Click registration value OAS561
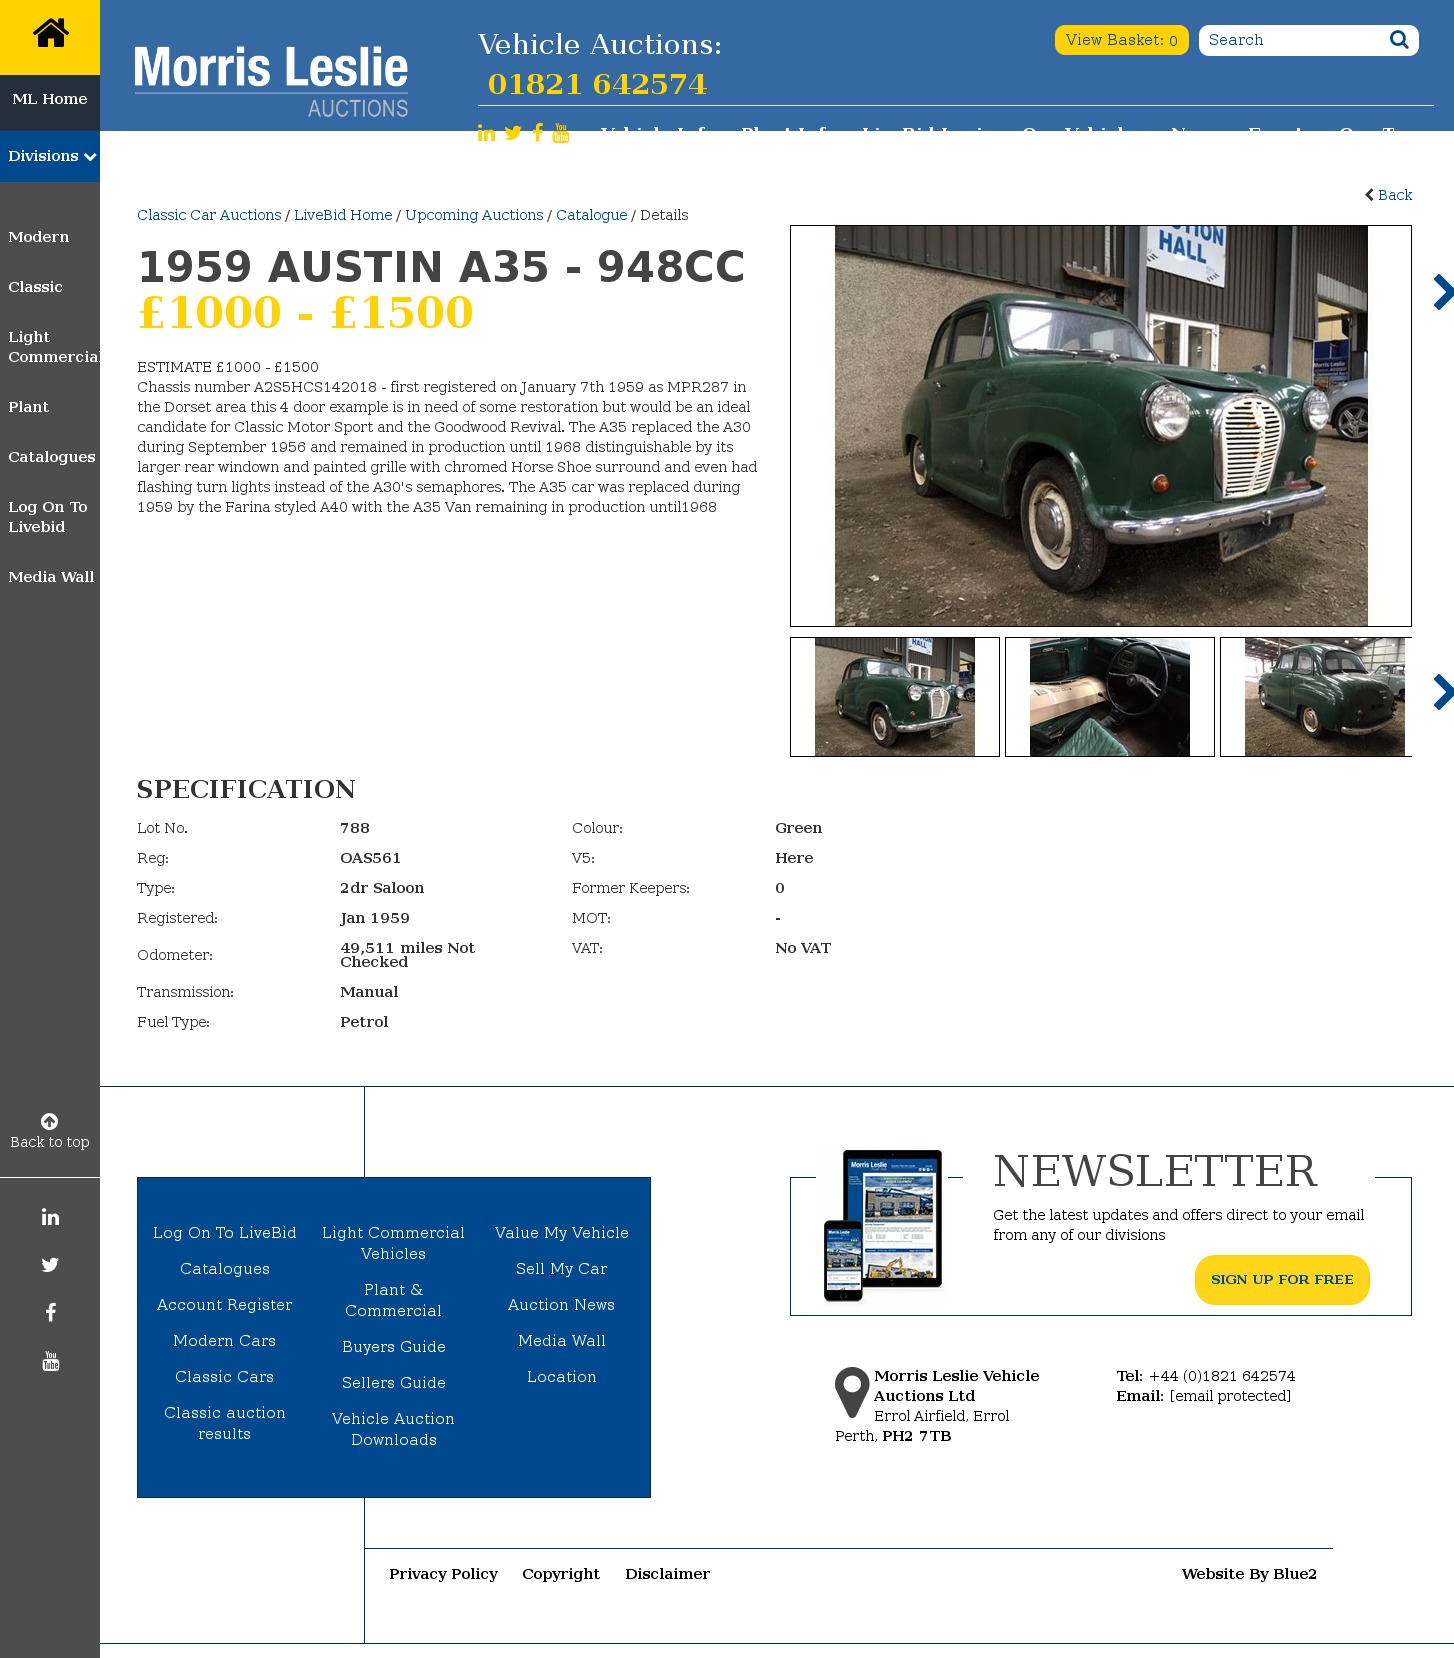The height and width of the screenshot is (1658, 1454). tap(370, 858)
